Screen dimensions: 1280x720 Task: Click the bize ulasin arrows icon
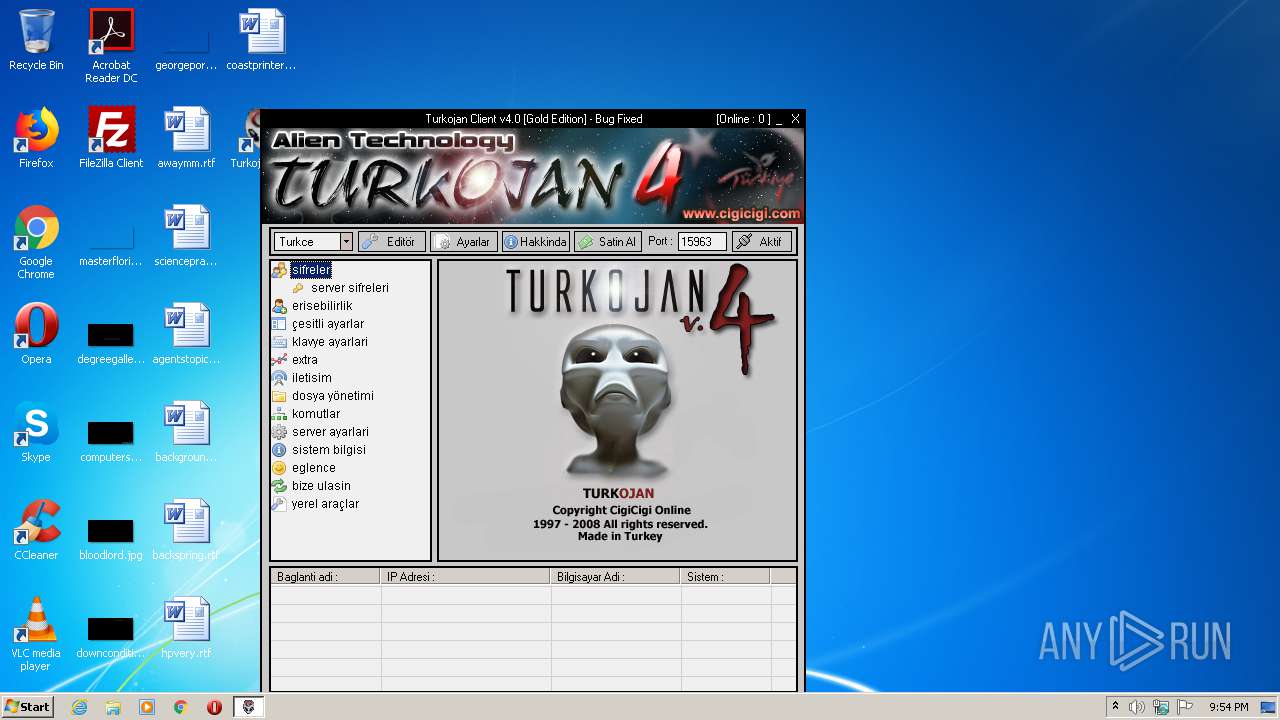pyautogui.click(x=279, y=486)
